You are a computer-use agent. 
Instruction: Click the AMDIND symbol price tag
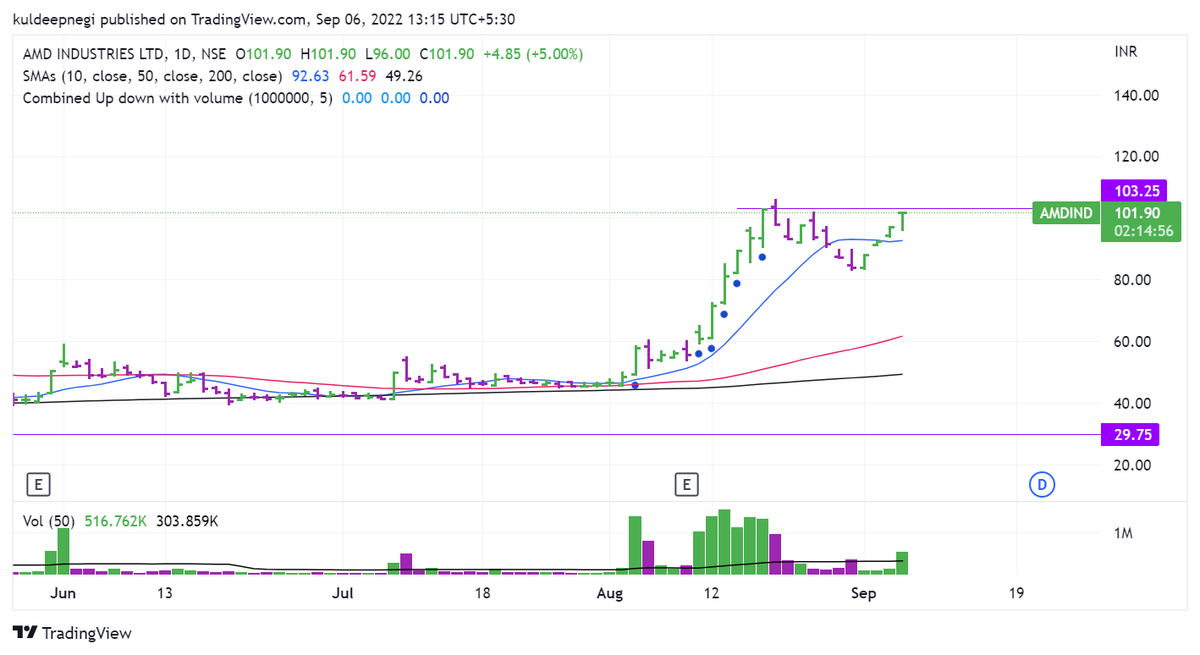tap(1066, 213)
